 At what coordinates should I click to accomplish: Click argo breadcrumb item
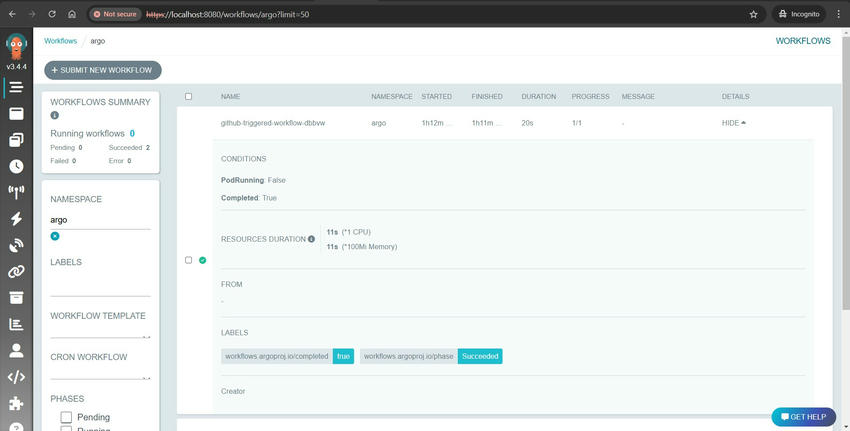[x=98, y=41]
